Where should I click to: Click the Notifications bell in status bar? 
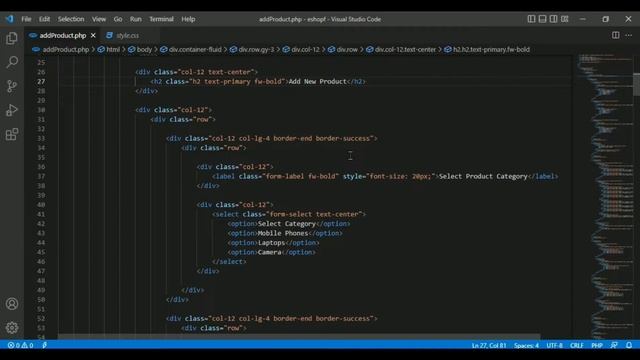629,345
